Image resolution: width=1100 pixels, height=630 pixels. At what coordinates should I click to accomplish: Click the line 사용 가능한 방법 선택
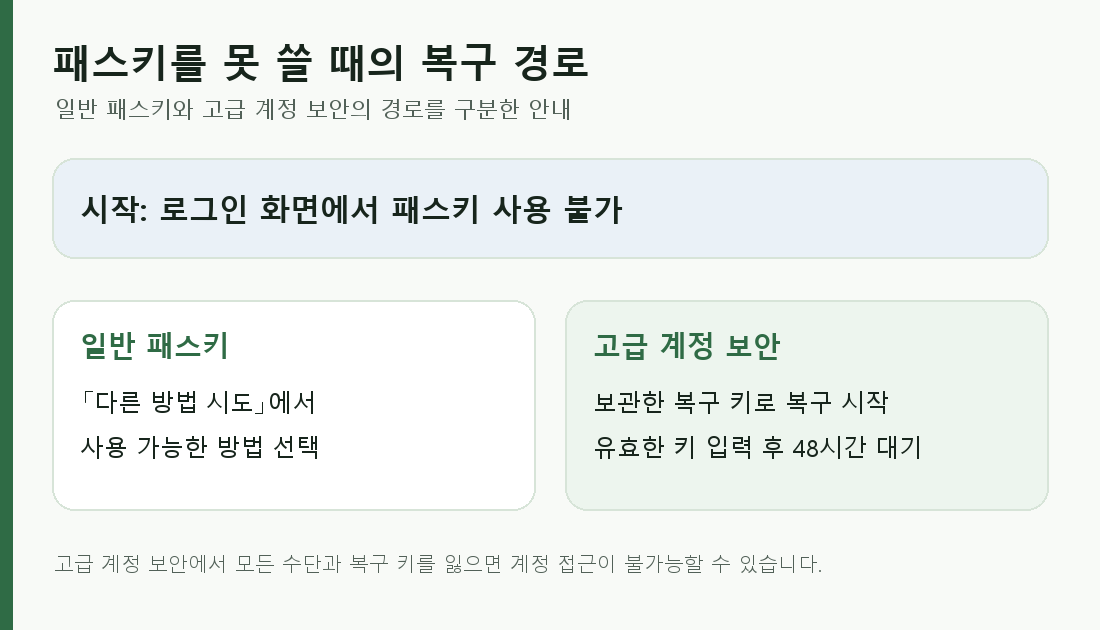click(x=200, y=447)
